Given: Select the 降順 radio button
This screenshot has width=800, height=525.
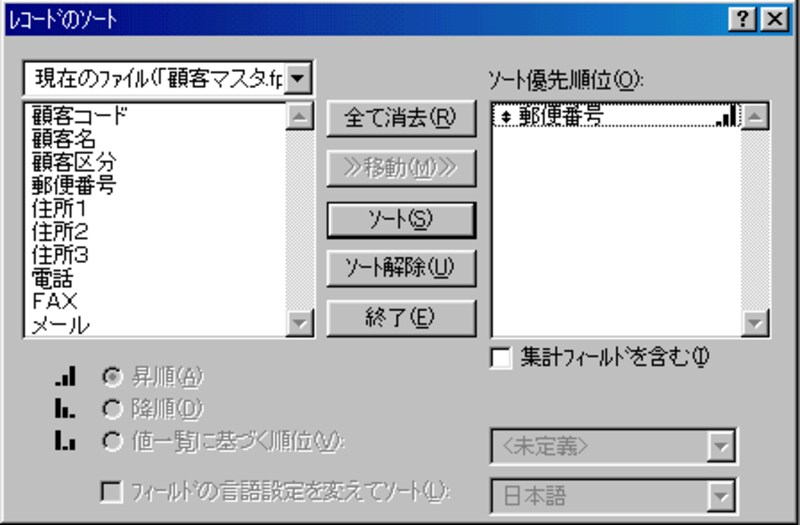Looking at the screenshot, I should pos(112,409).
